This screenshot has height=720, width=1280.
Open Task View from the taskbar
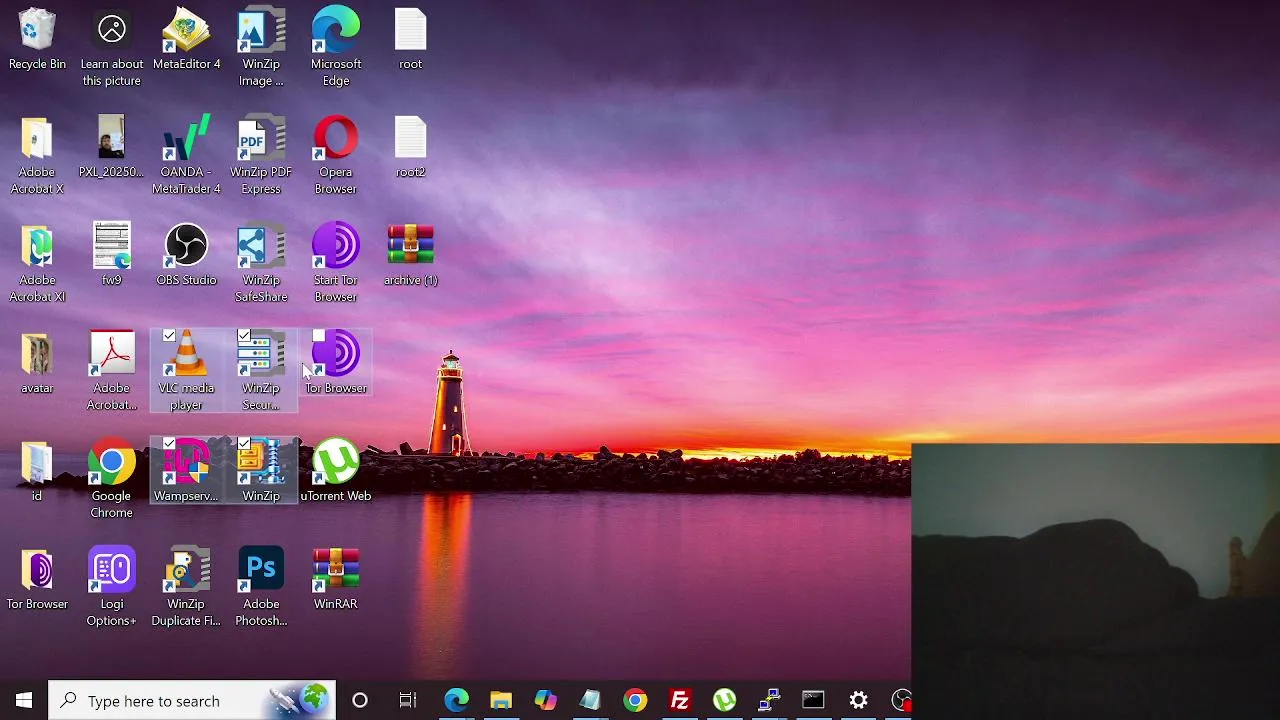coord(408,700)
